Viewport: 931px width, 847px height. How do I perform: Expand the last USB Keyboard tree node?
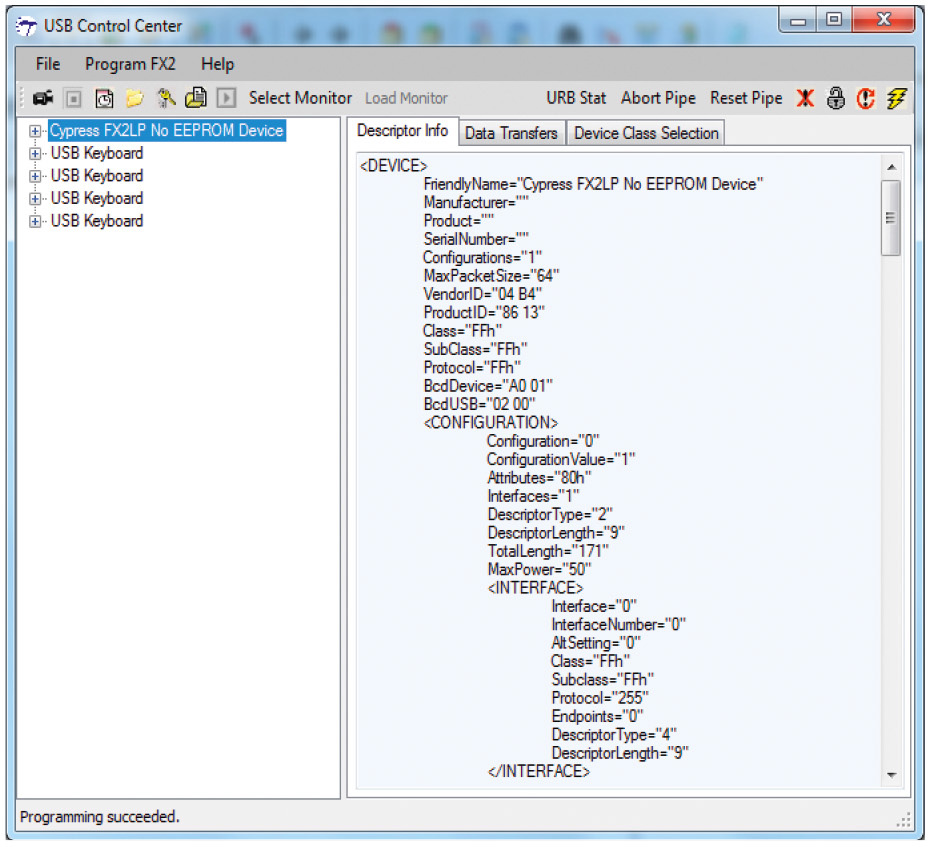click(x=36, y=221)
